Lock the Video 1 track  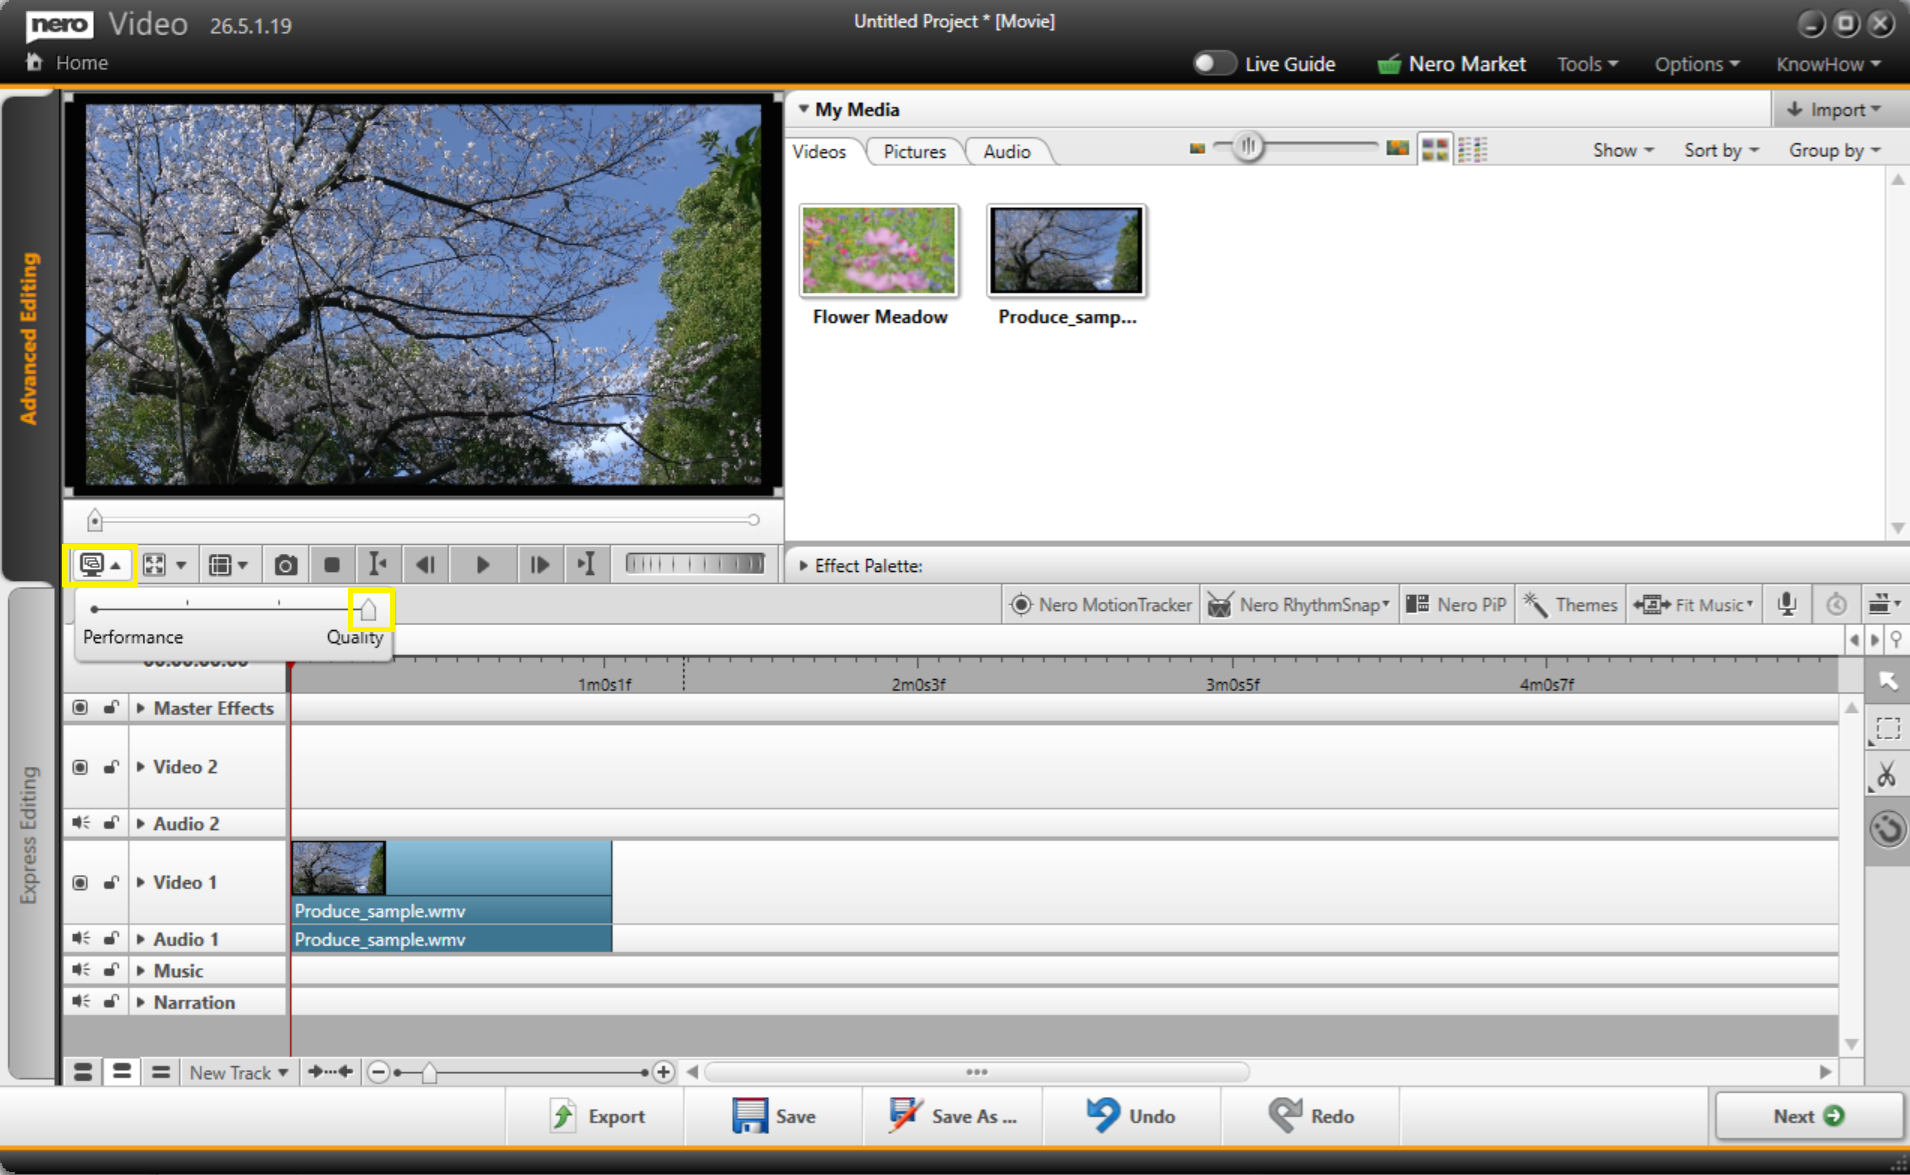click(111, 883)
